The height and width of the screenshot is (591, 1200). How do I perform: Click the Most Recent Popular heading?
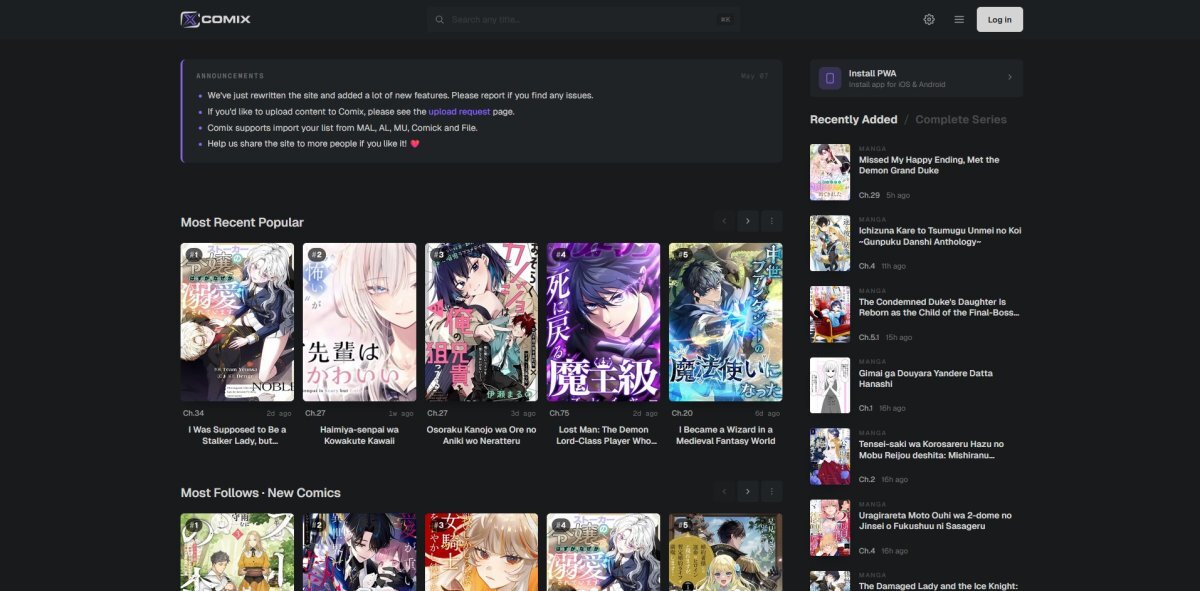(242, 222)
